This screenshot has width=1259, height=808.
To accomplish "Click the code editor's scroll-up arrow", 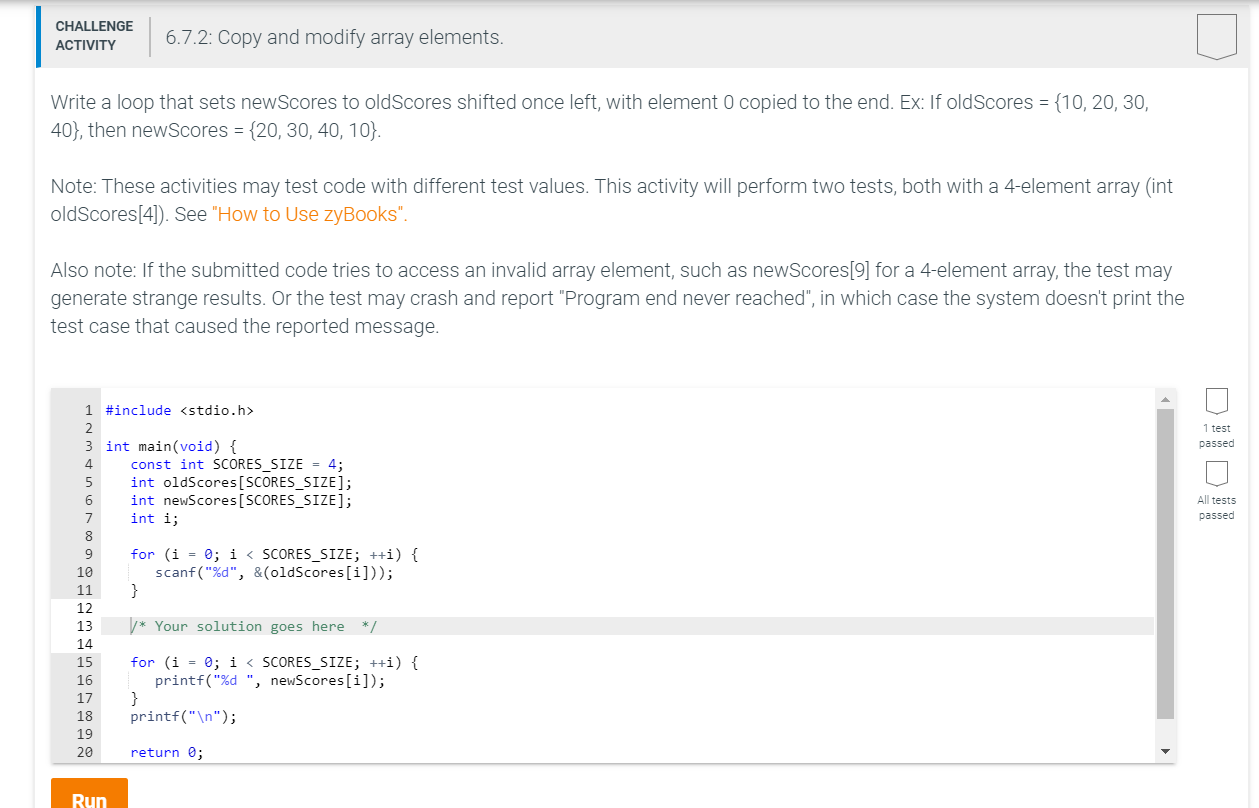I will point(1165,398).
